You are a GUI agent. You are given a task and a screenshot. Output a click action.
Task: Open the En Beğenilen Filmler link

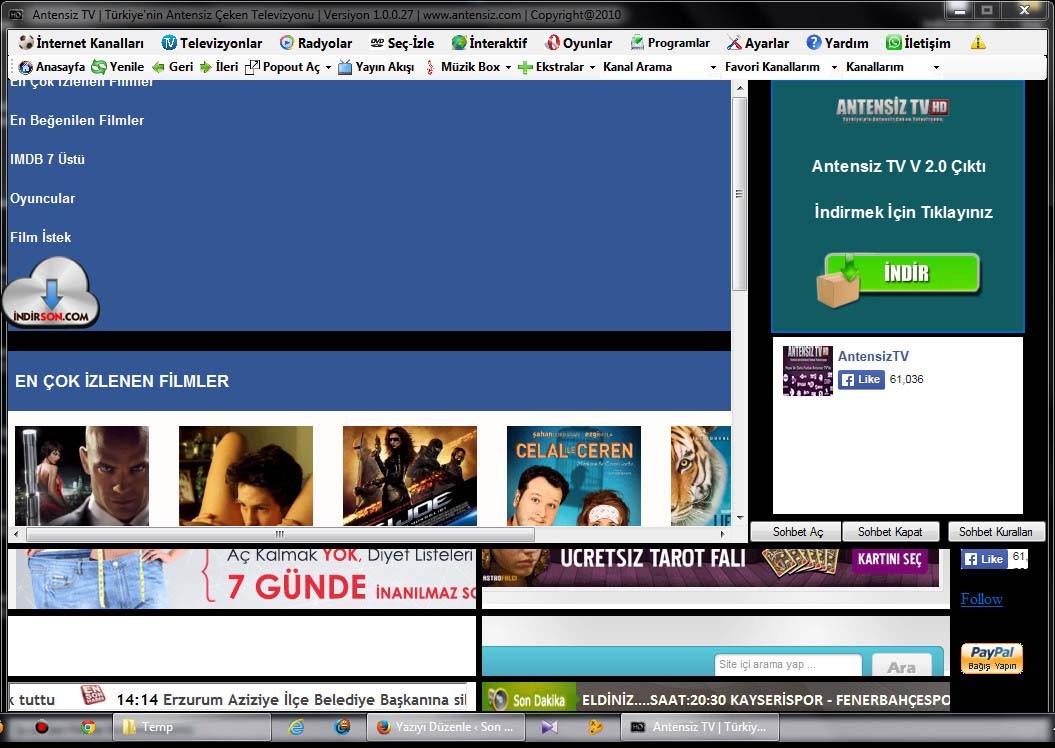pos(77,120)
